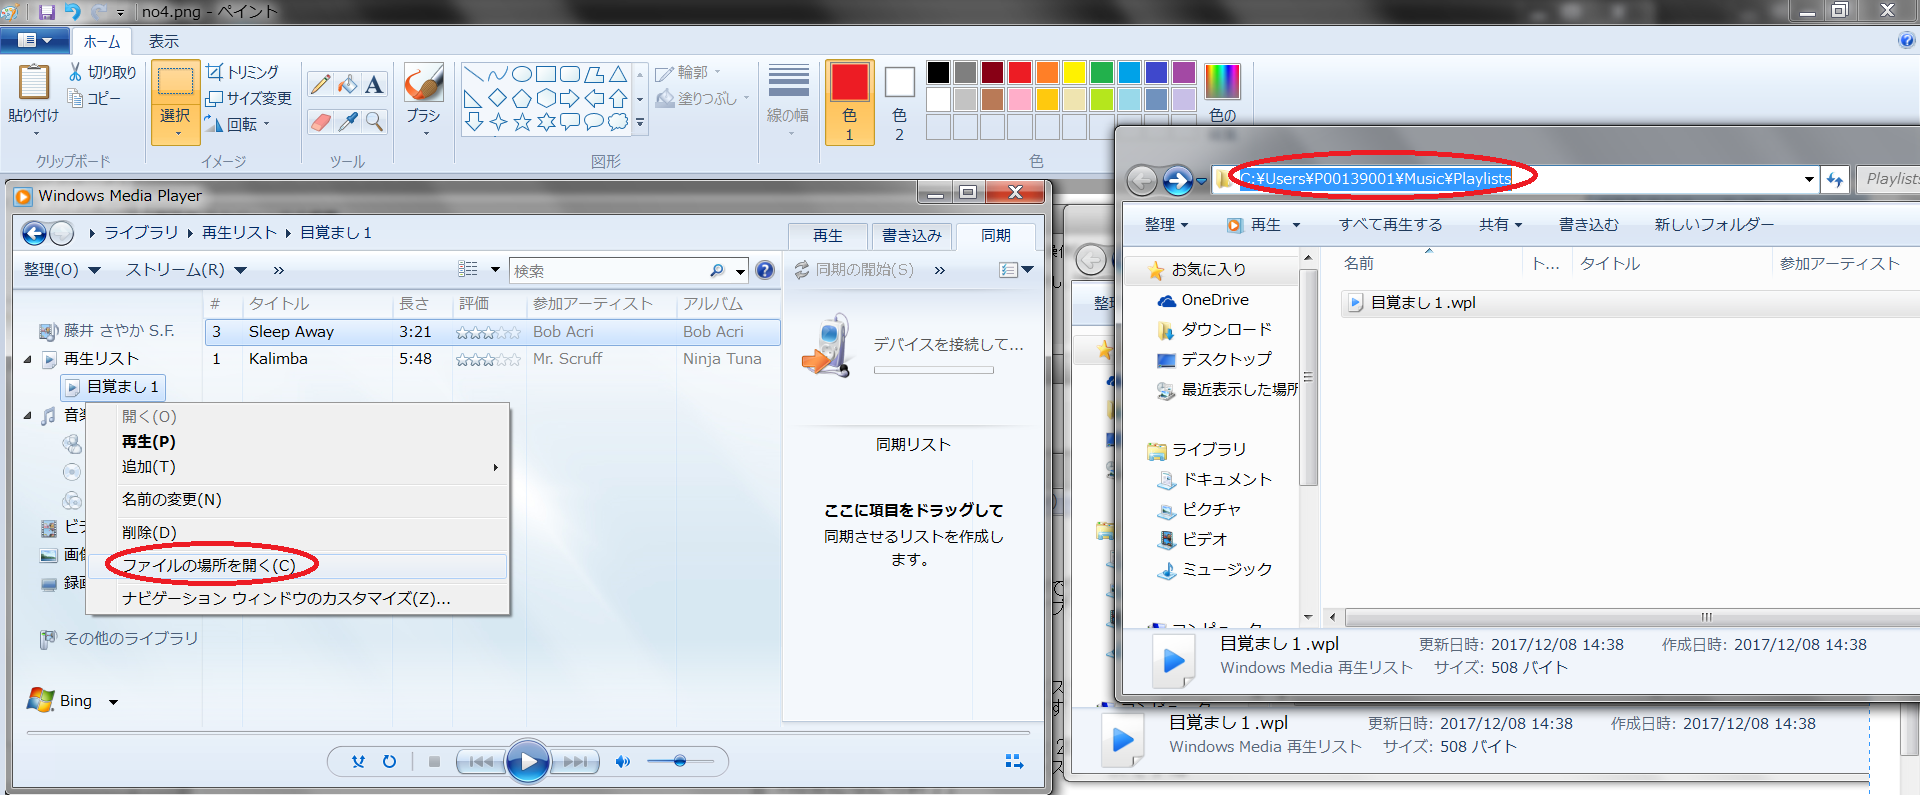
Task: Activate the Color picker eyedropper tool
Action: tap(347, 122)
